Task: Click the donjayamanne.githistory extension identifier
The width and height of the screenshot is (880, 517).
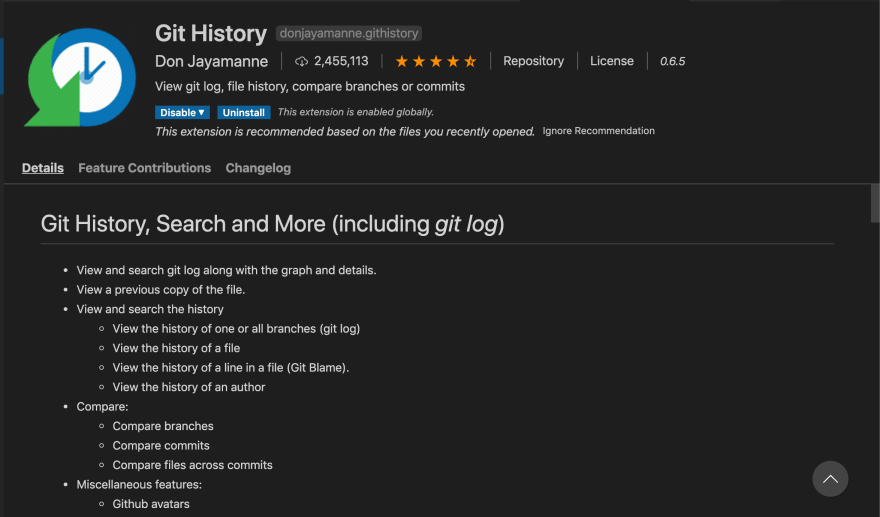Action: click(349, 33)
